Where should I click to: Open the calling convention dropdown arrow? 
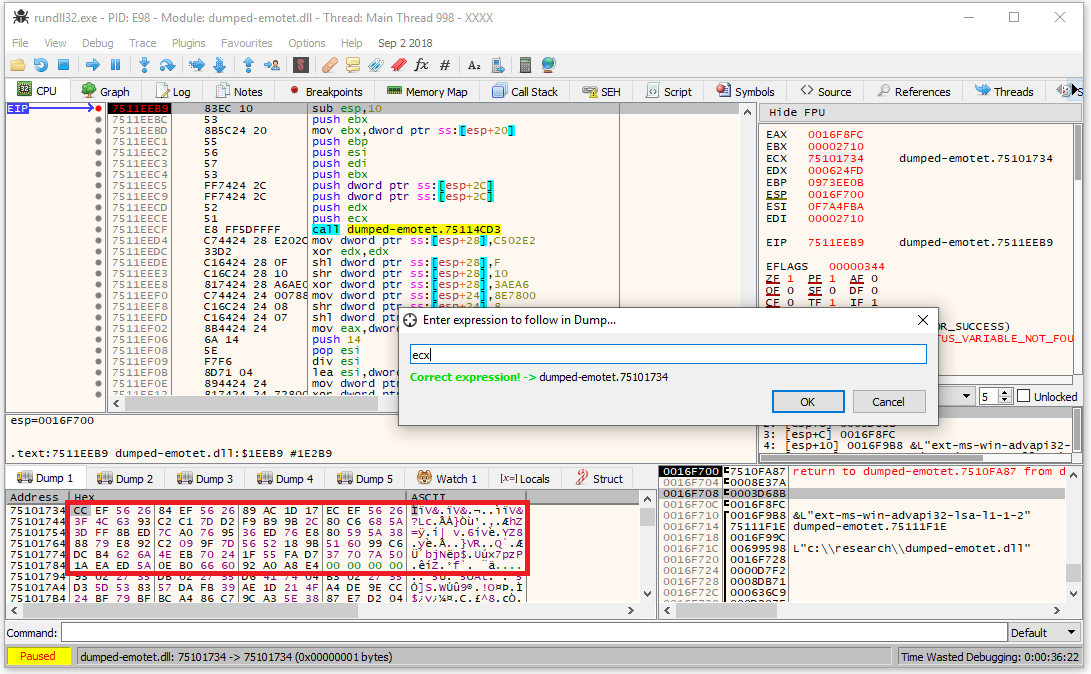[x=965, y=396]
